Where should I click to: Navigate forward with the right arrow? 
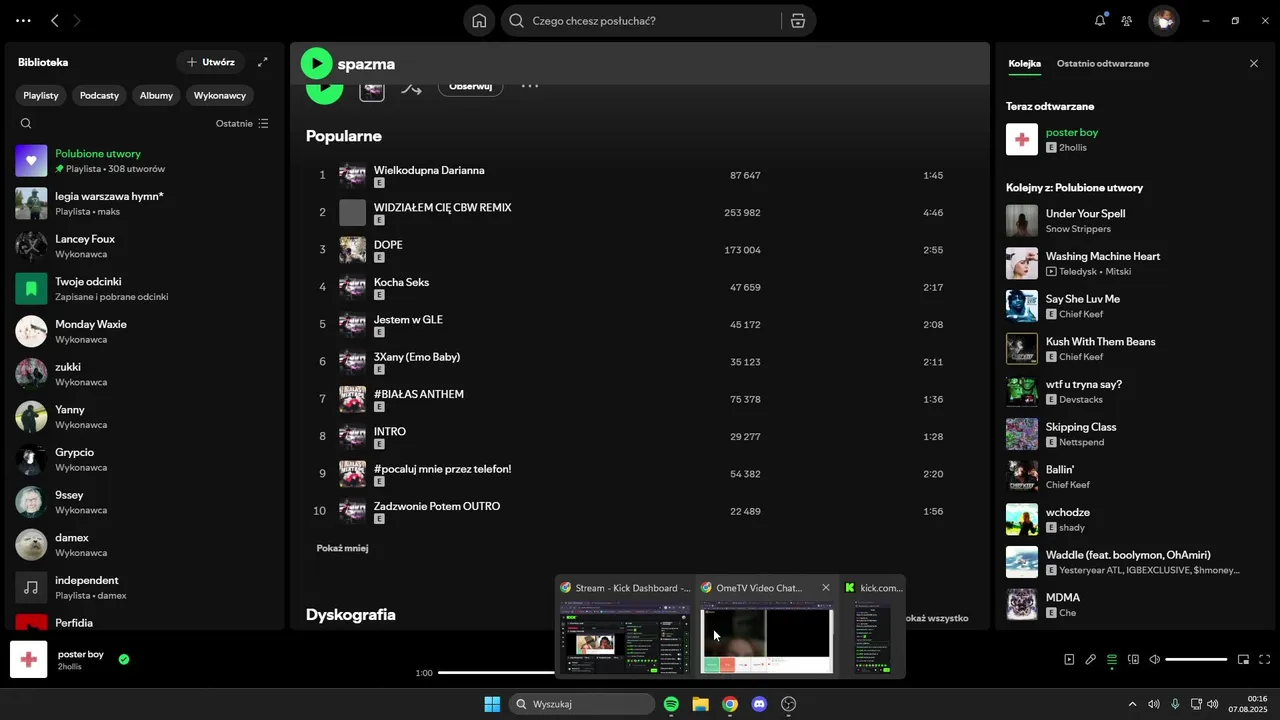click(78, 20)
